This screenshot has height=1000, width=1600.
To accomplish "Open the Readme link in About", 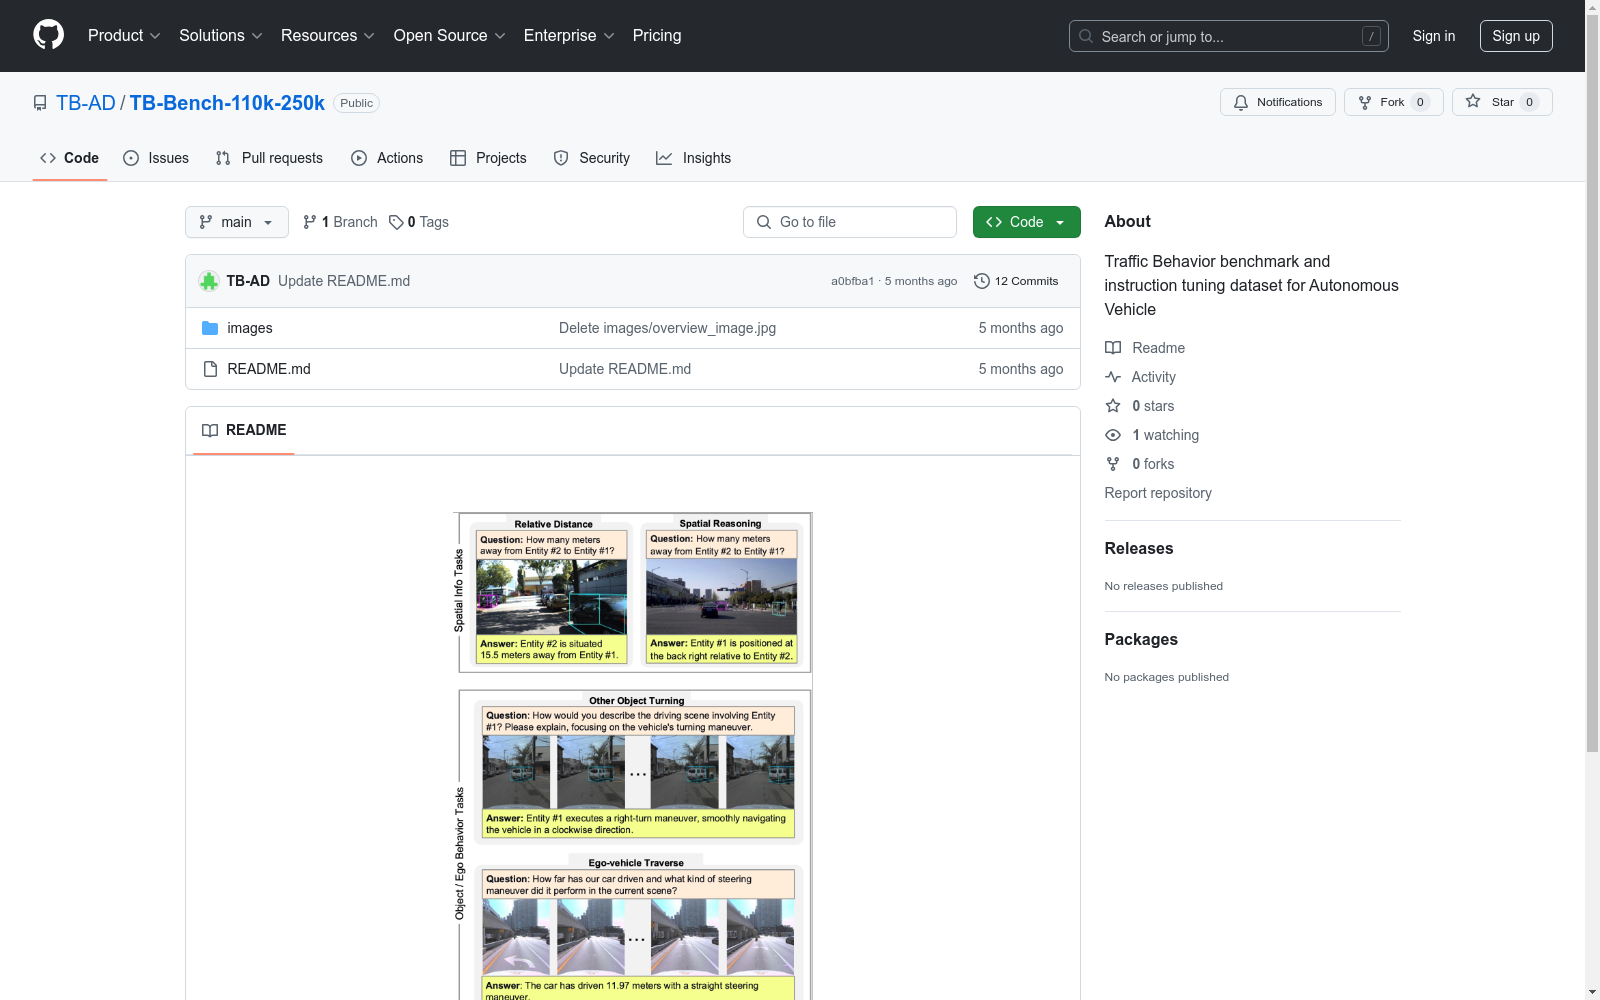I will click(1145, 348).
